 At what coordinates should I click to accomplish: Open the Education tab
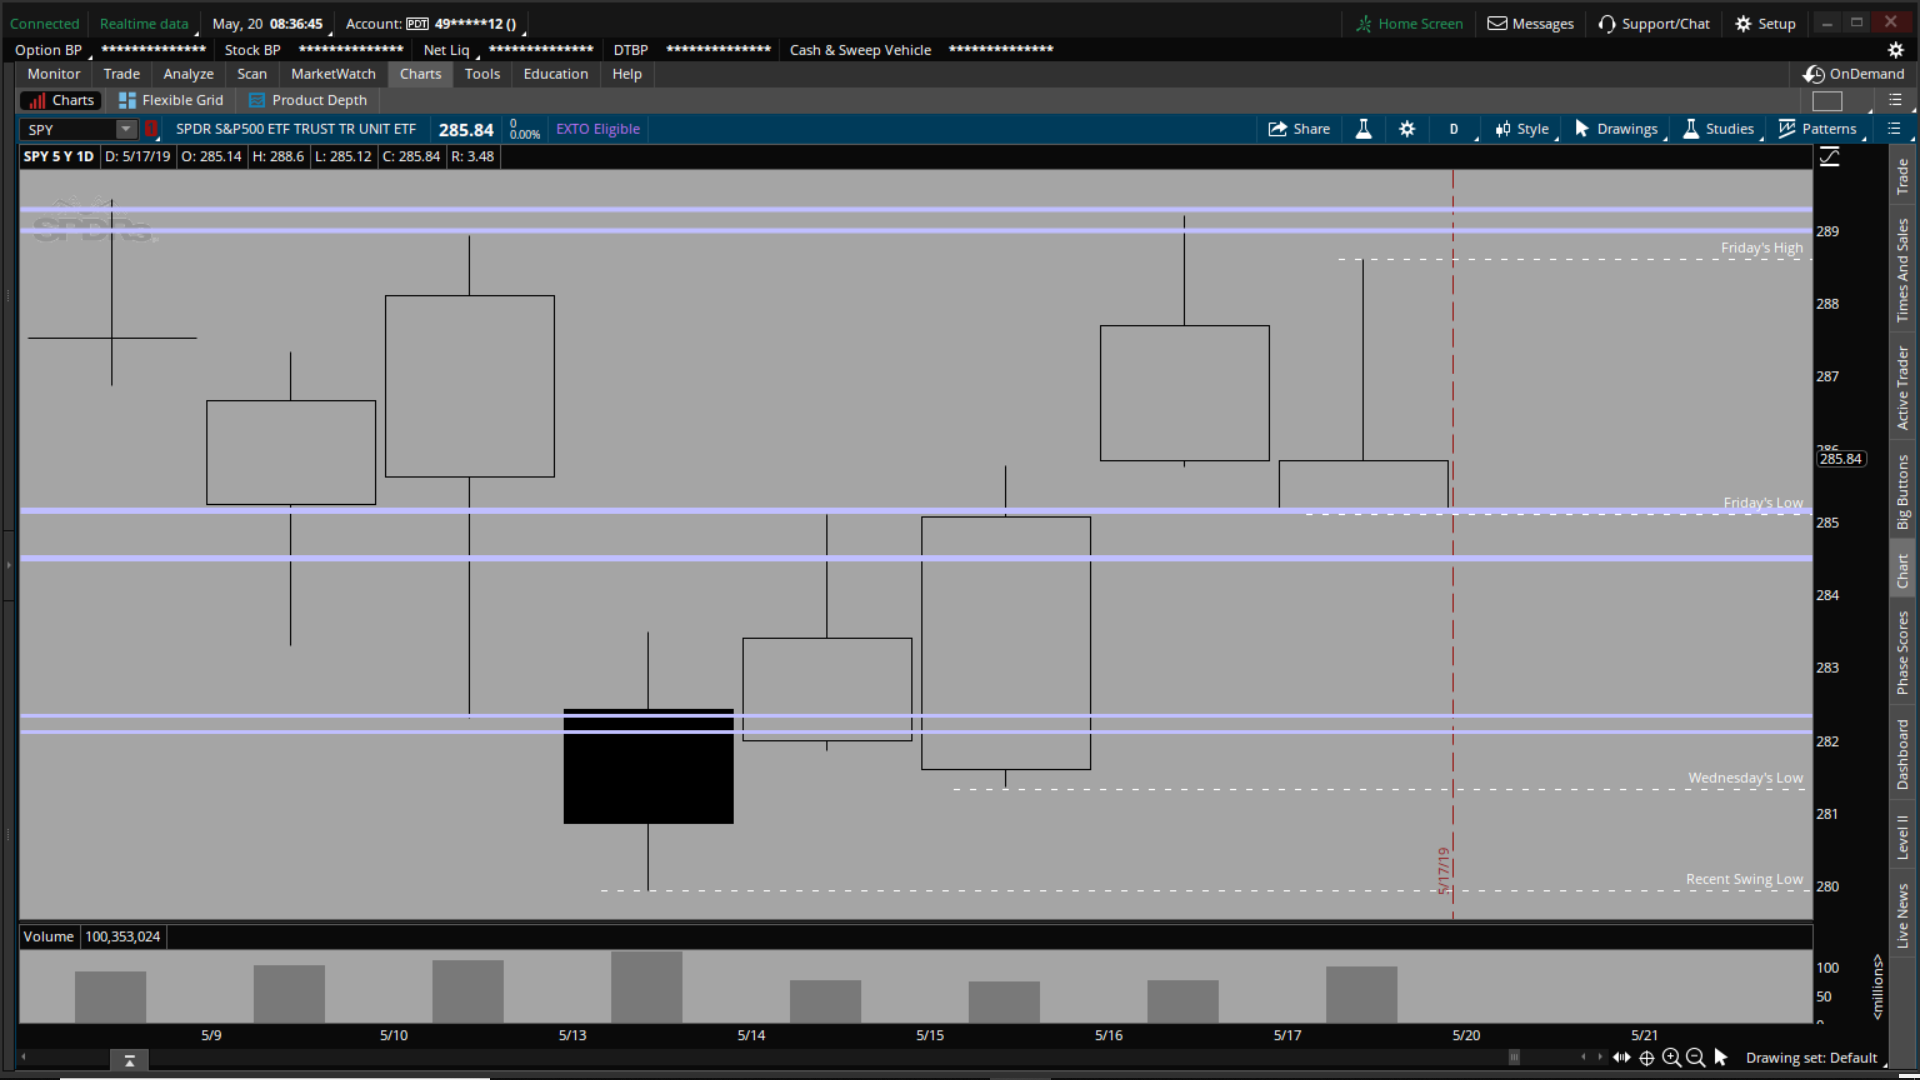pyautogui.click(x=556, y=74)
